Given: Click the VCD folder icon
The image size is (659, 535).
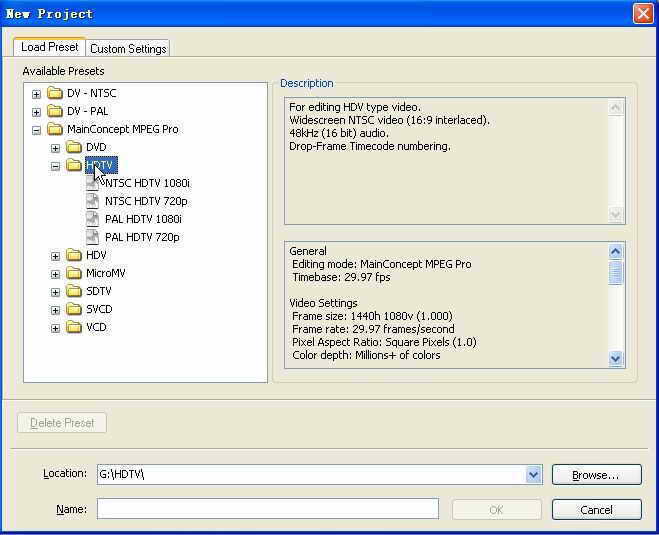Looking at the screenshot, I should coord(74,327).
